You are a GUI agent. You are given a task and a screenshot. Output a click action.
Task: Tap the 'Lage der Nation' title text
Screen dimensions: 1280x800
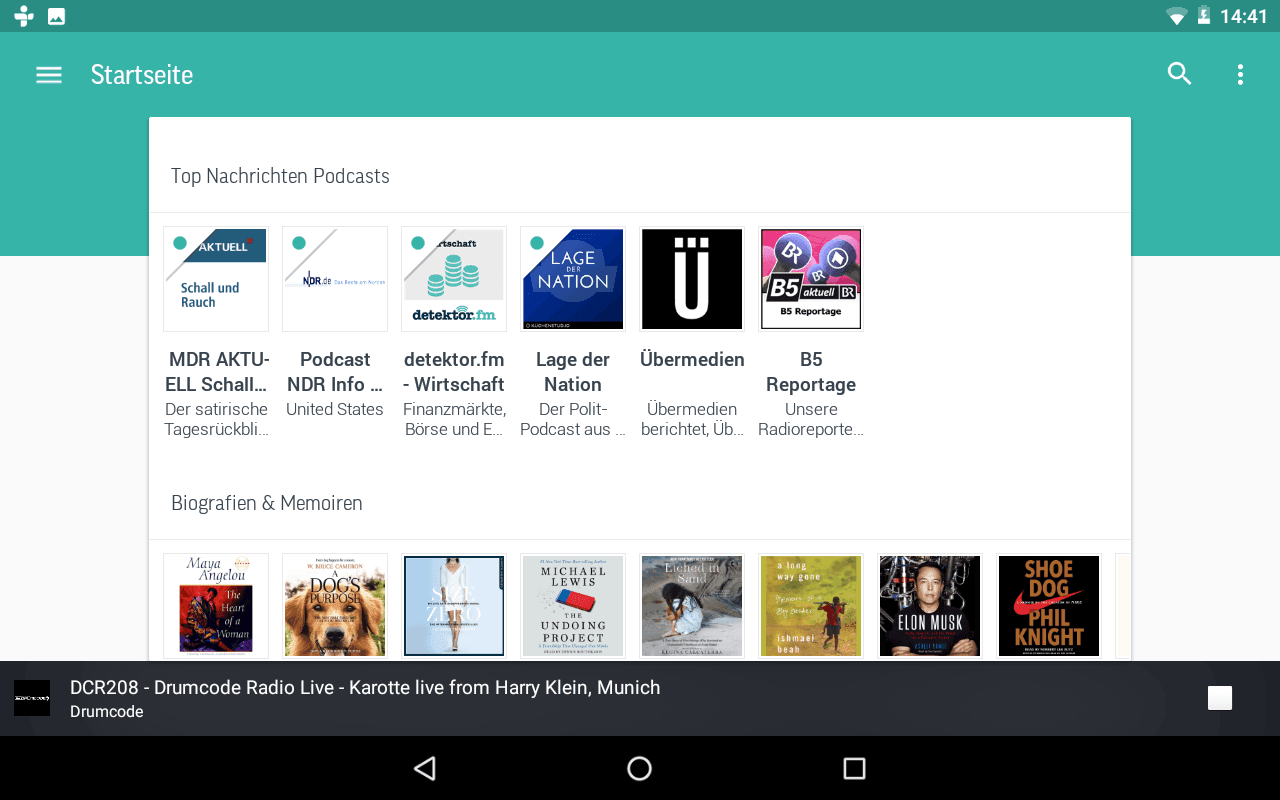click(x=573, y=372)
